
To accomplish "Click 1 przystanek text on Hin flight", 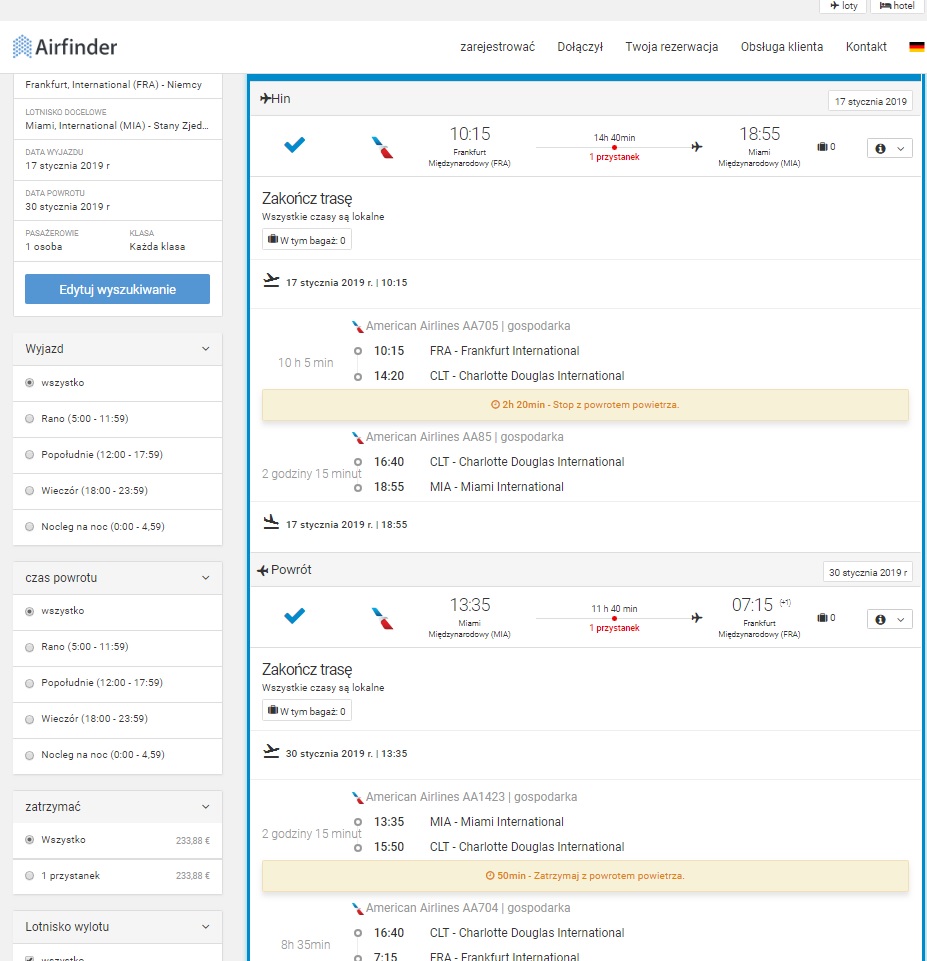I will point(614,157).
